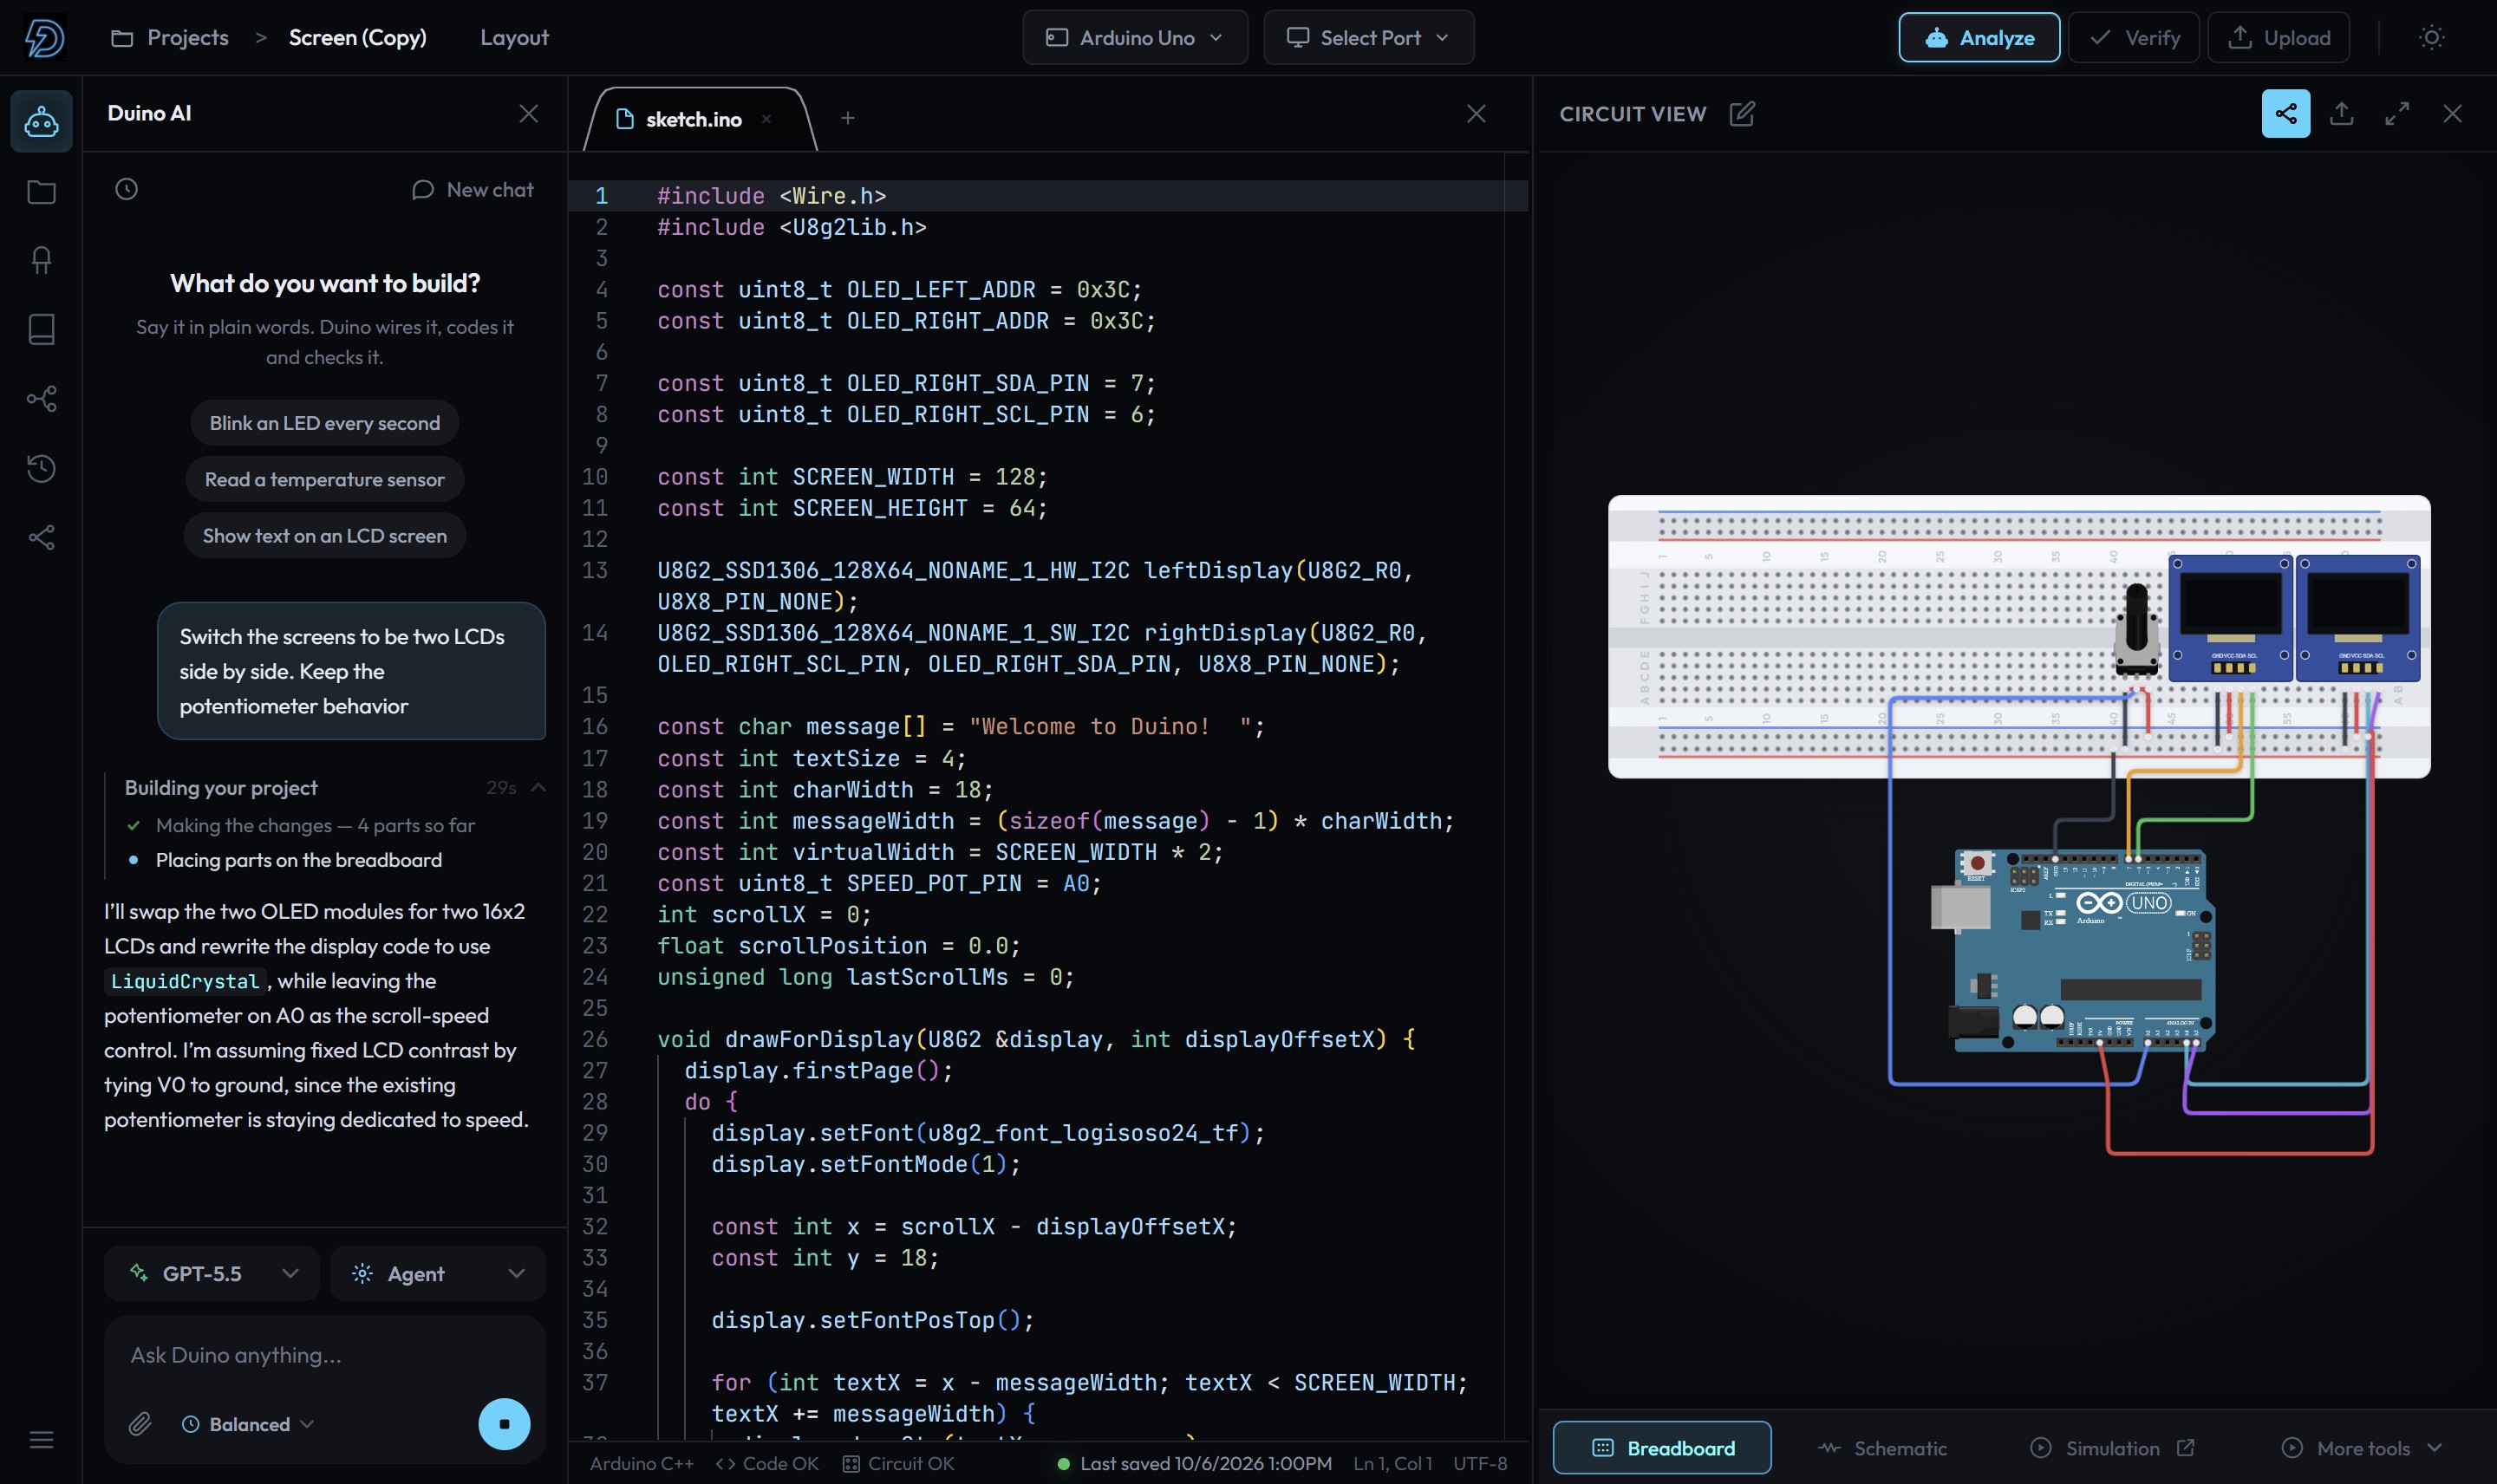Switch to the Breadboard view tab
The height and width of the screenshot is (1484, 2497).
1661,1447
